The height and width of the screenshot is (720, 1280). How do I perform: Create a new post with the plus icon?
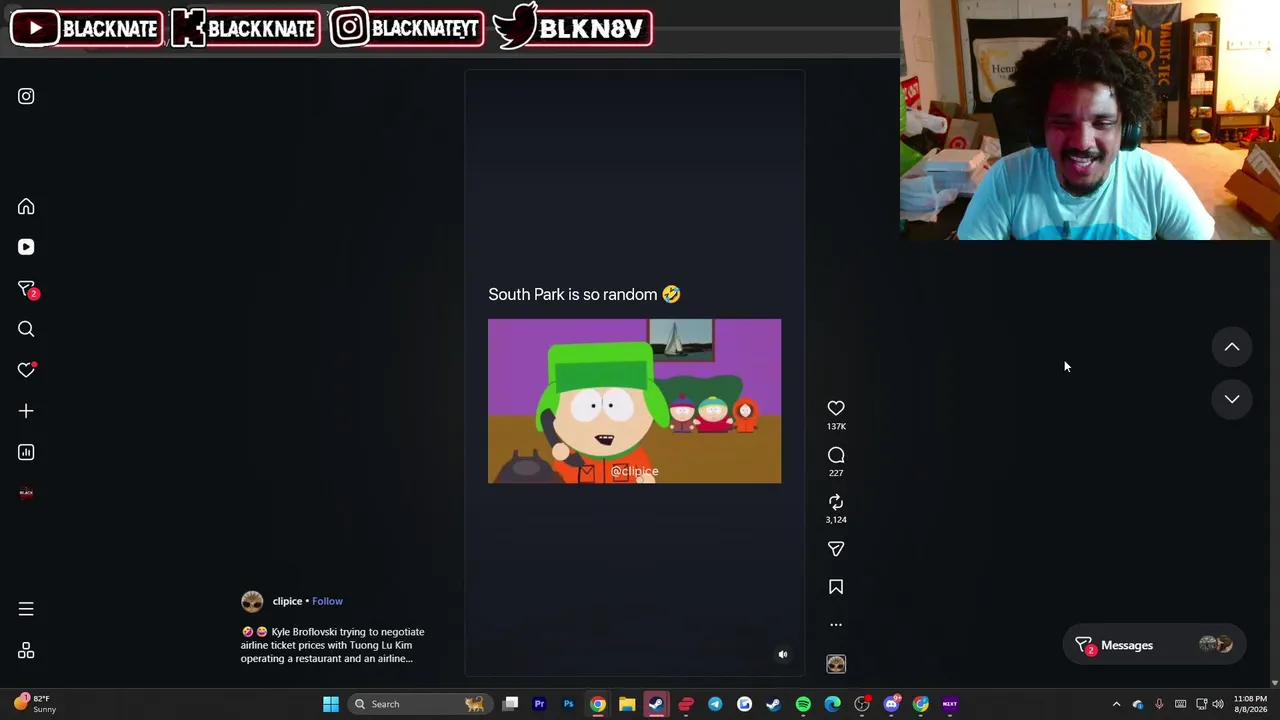point(26,411)
